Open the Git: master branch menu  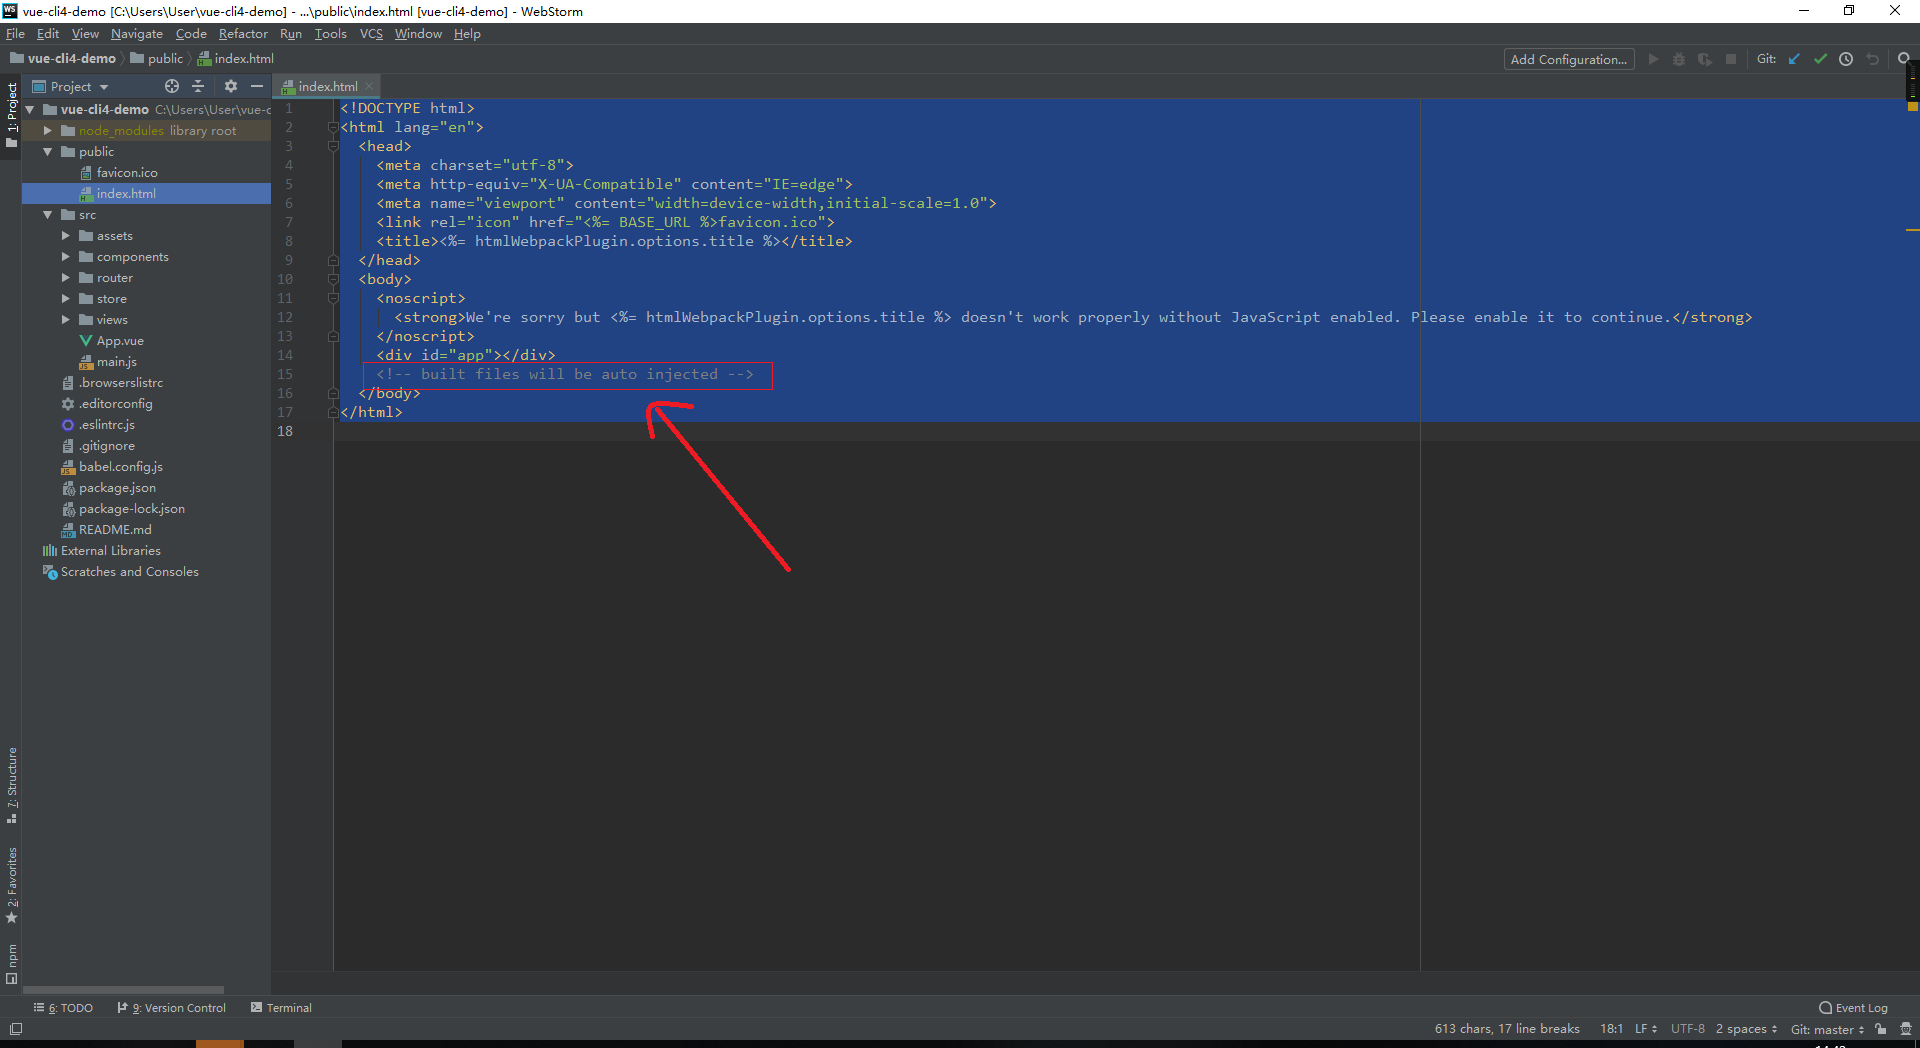(1827, 1029)
